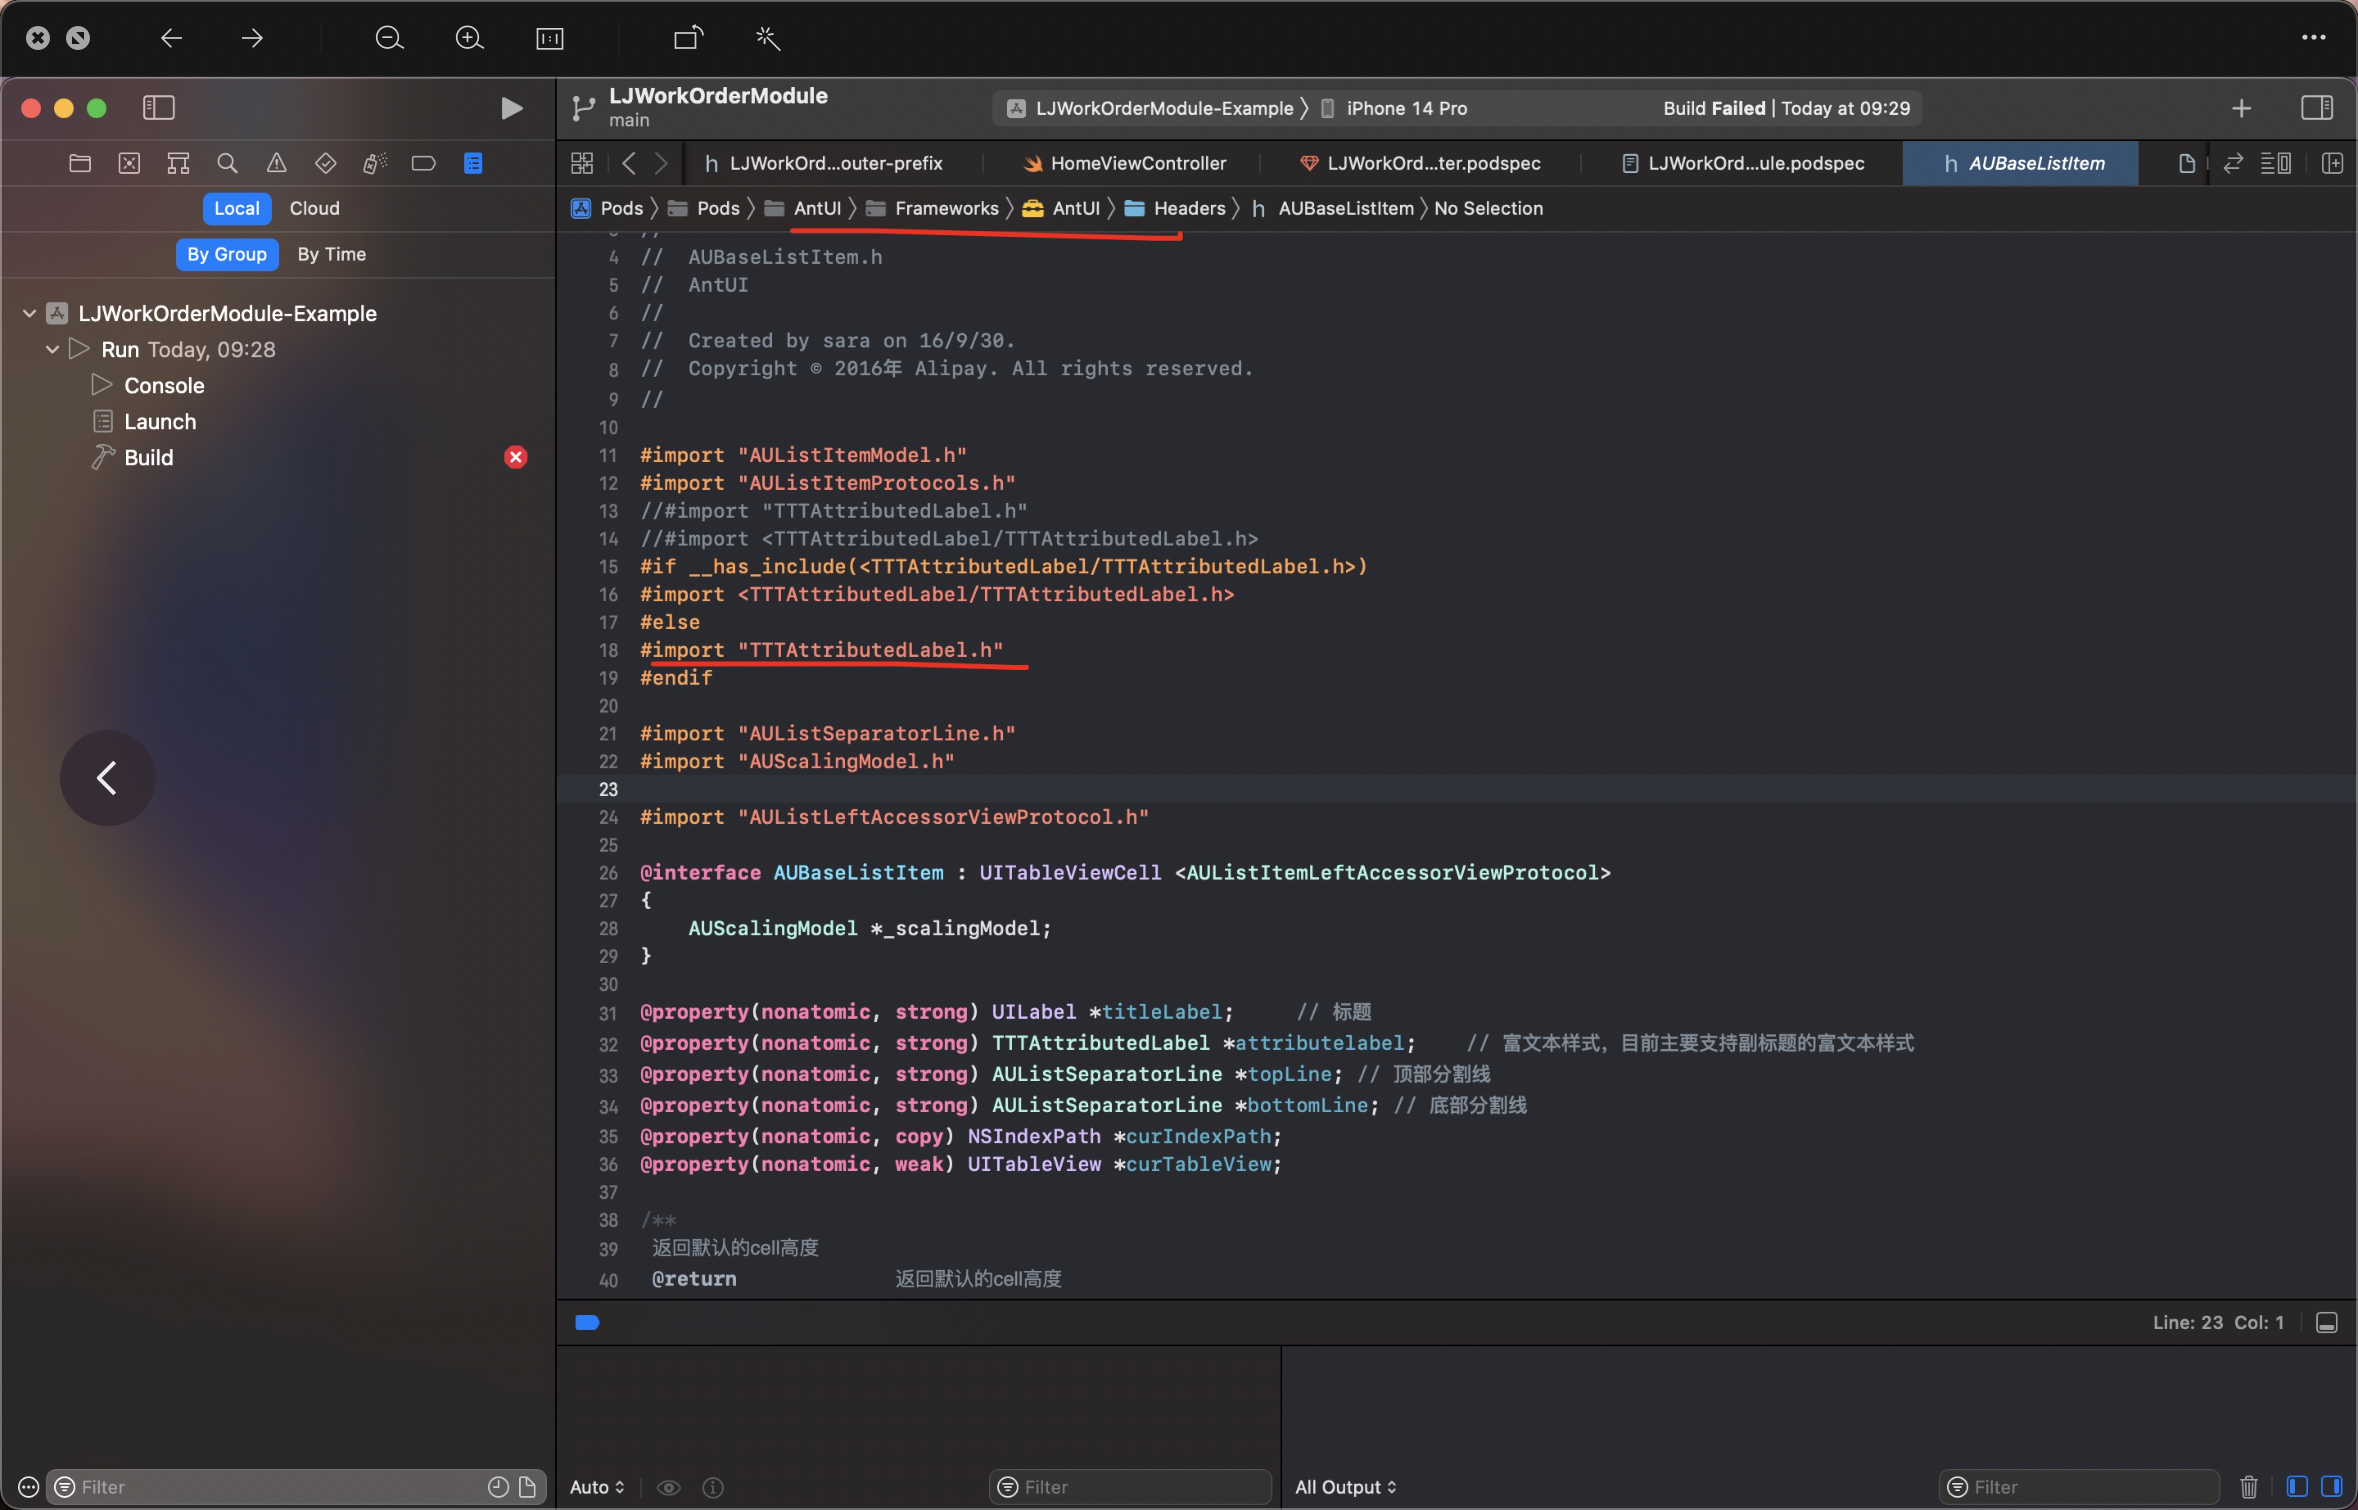
Task: Select the Local reports tab
Action: (x=237, y=208)
